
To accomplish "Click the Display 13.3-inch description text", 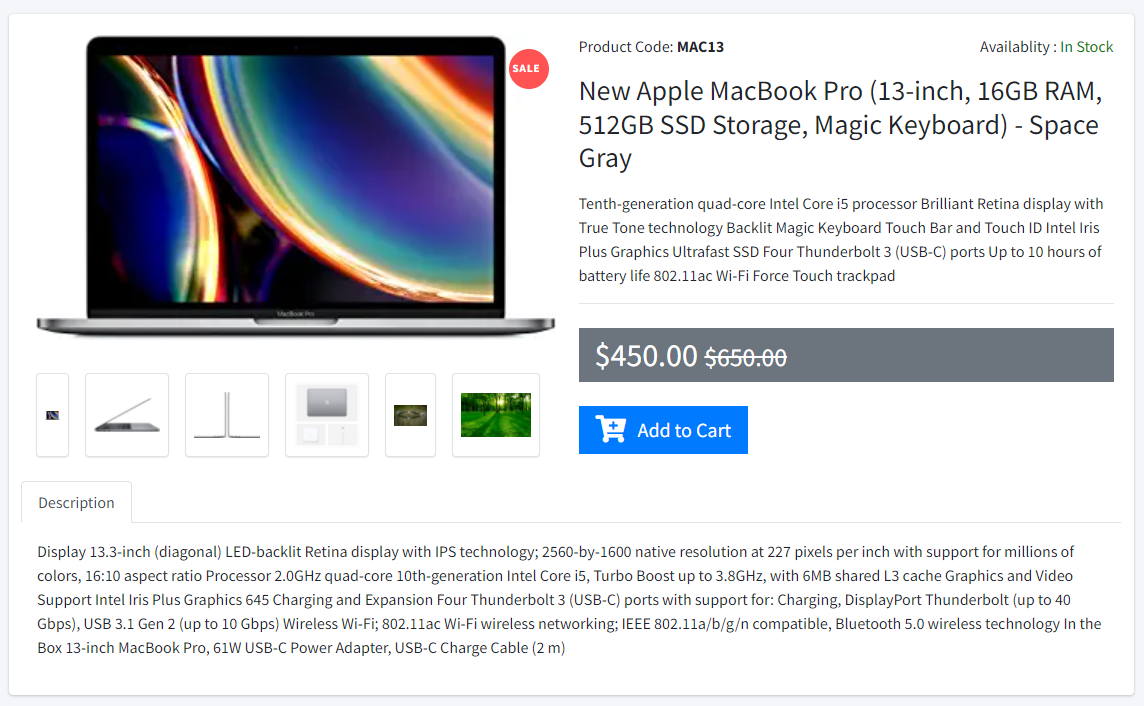I will click(x=570, y=600).
